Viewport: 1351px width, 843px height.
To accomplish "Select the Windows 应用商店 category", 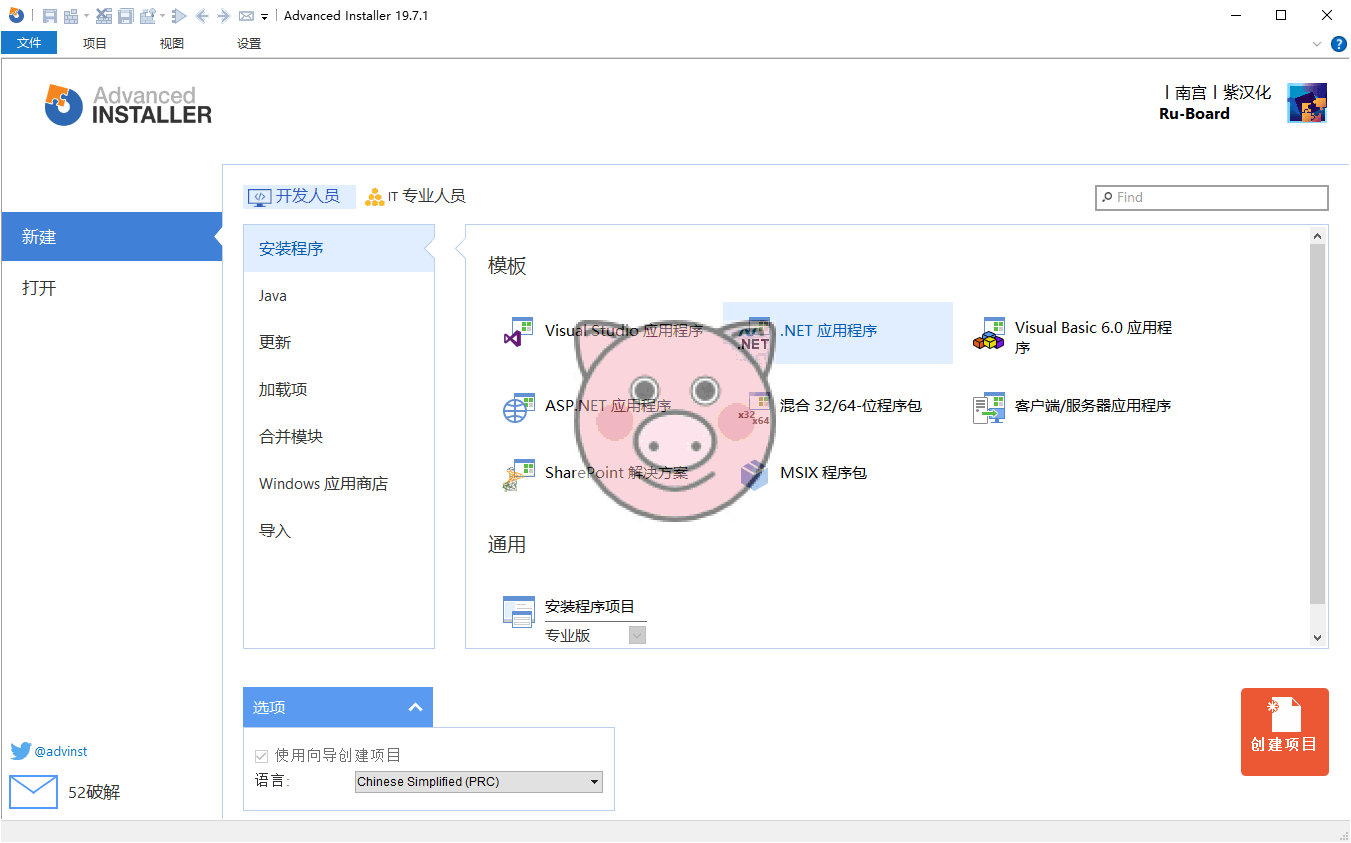I will click(339, 483).
